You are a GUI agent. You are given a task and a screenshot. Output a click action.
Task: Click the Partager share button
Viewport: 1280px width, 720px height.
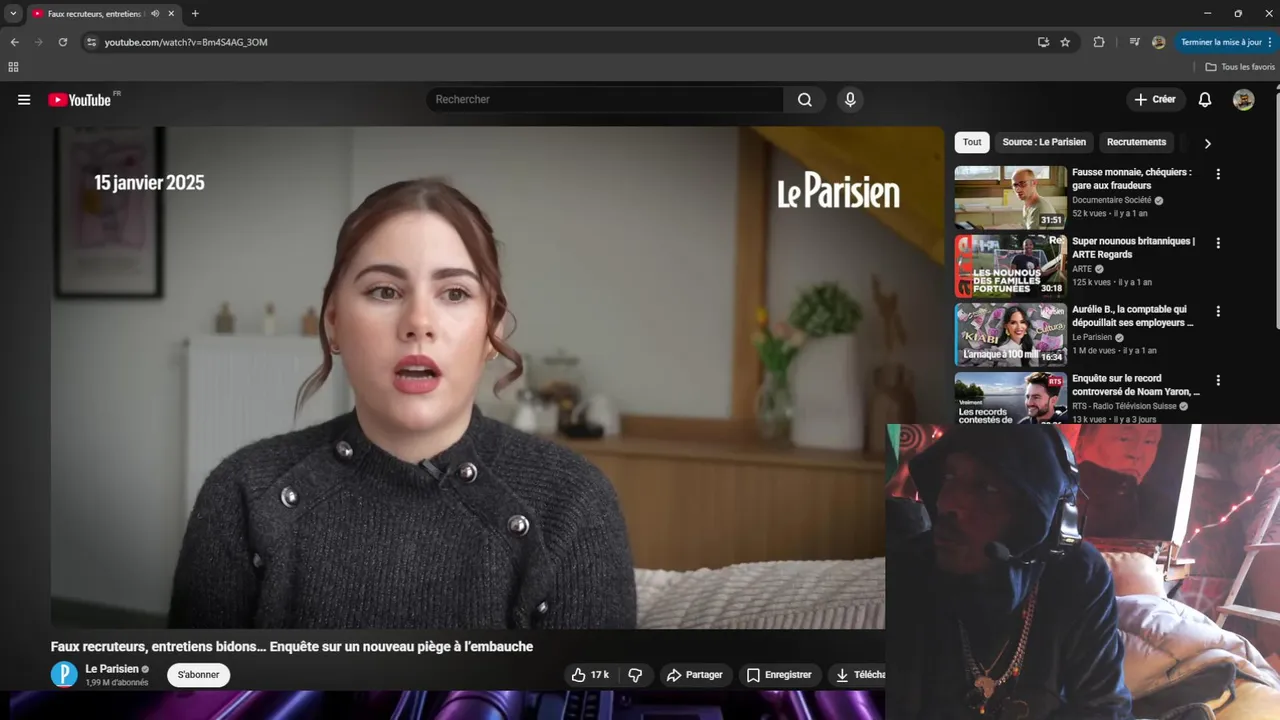pyautogui.click(x=695, y=675)
